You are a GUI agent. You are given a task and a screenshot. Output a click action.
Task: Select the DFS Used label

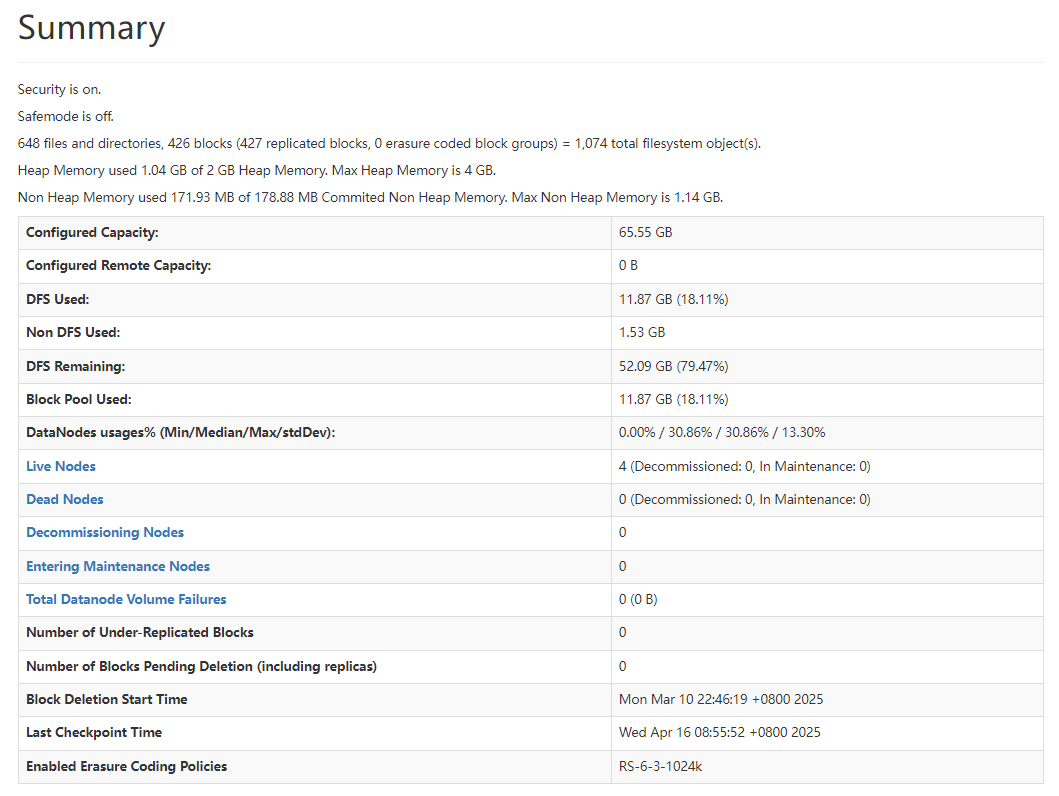57,300
